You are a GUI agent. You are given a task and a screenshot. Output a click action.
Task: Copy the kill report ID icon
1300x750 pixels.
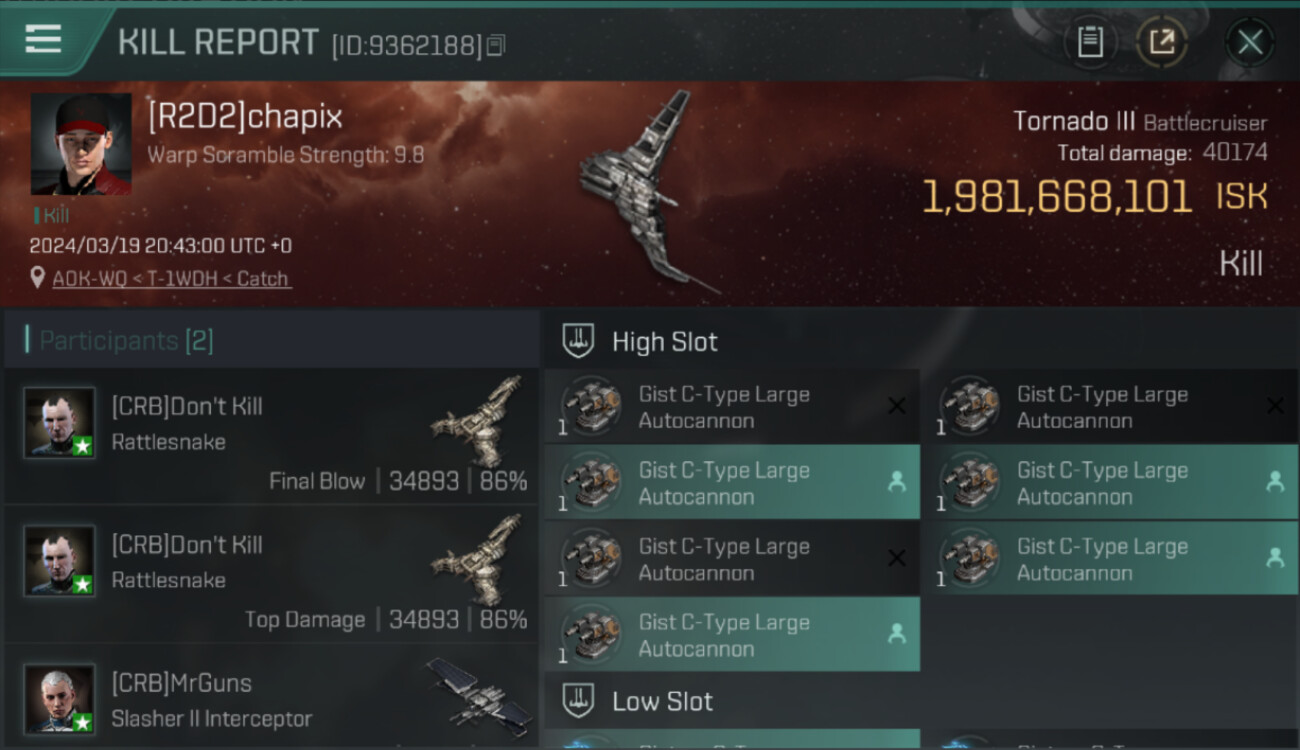[x=496, y=45]
